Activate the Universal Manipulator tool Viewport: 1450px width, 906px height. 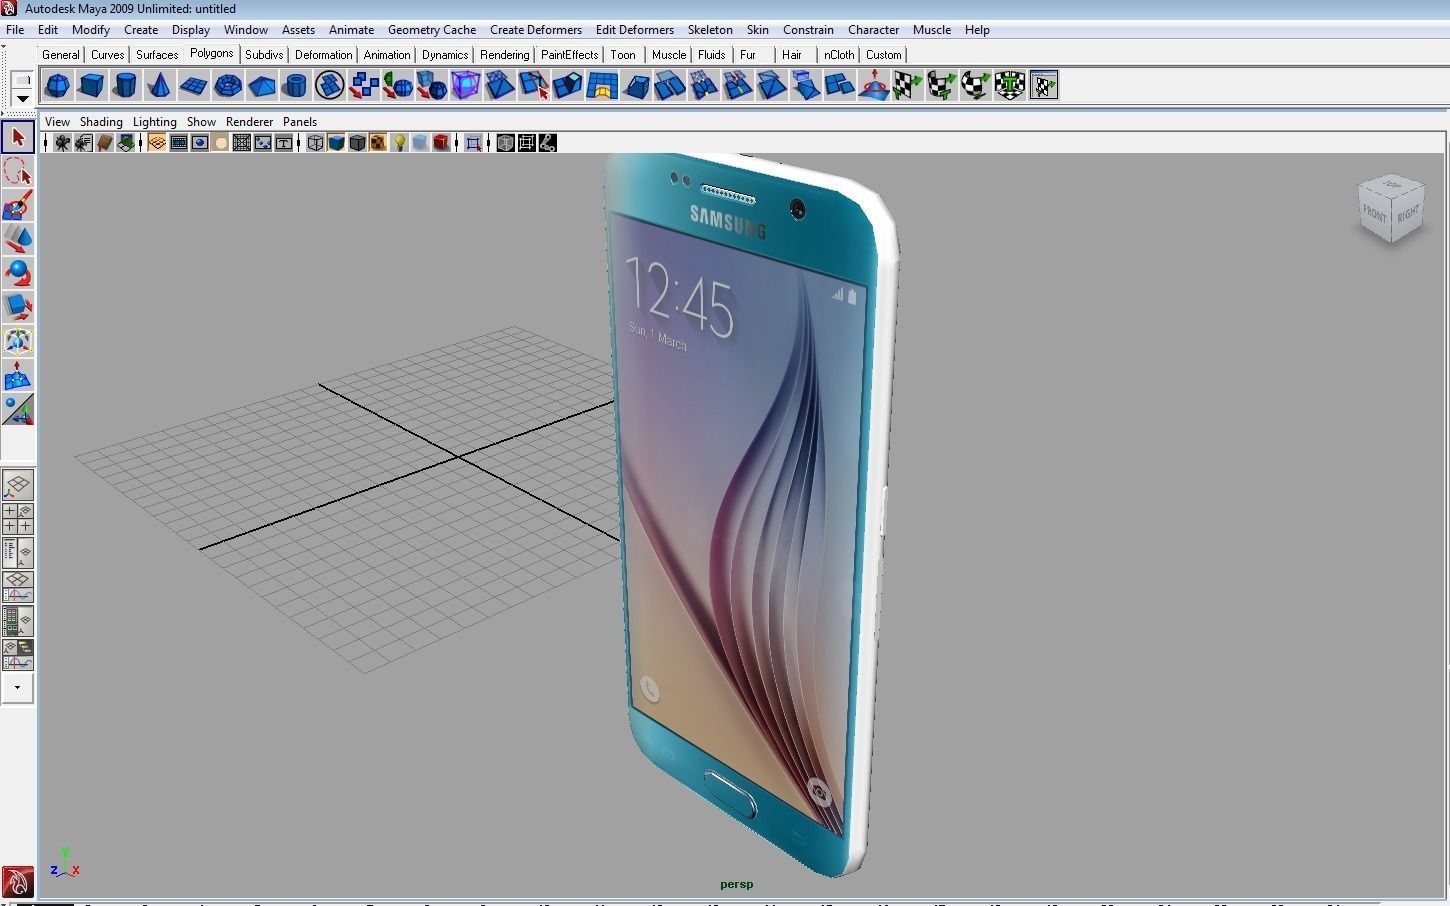click(17, 341)
